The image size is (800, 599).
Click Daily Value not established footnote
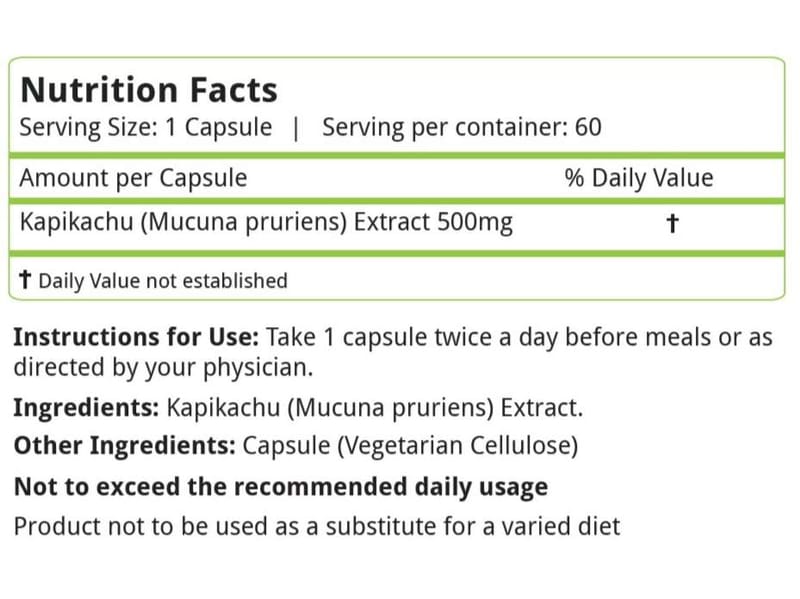163,281
